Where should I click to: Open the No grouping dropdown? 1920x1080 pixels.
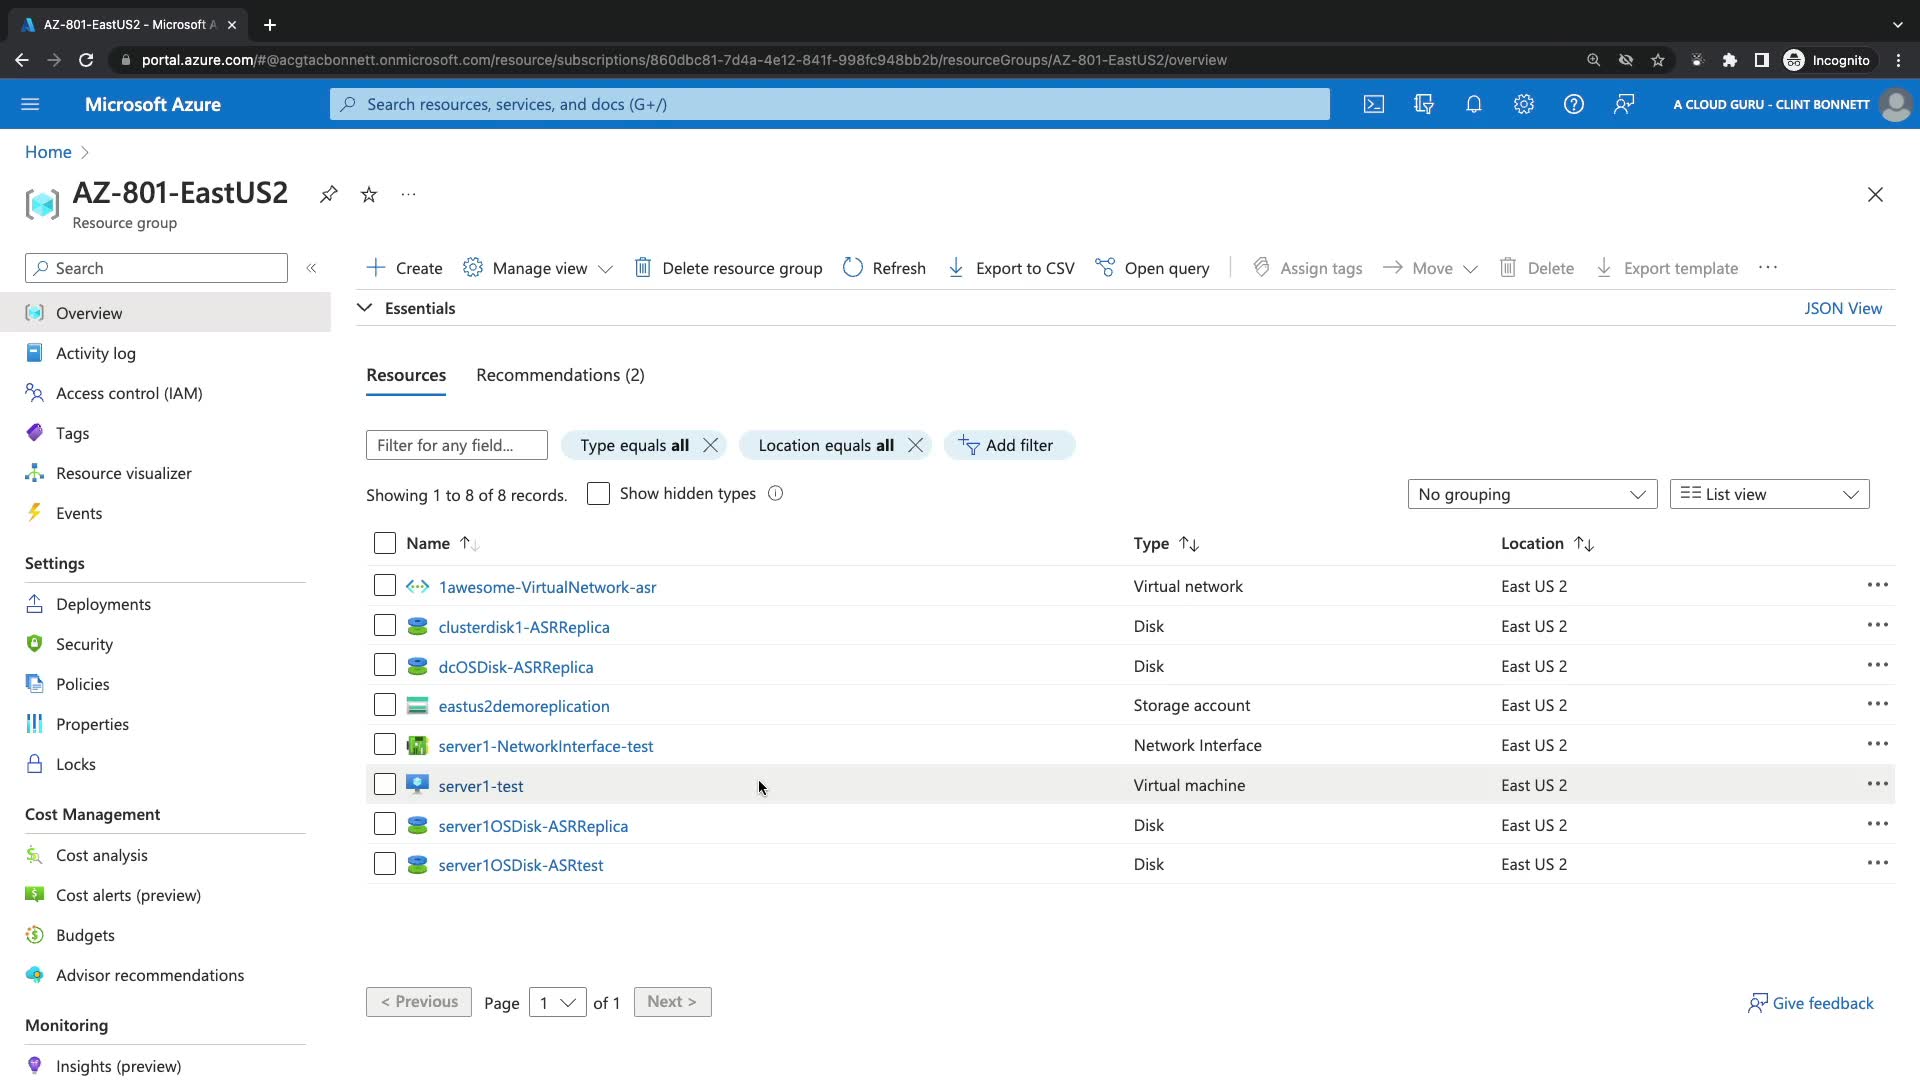1532,494
